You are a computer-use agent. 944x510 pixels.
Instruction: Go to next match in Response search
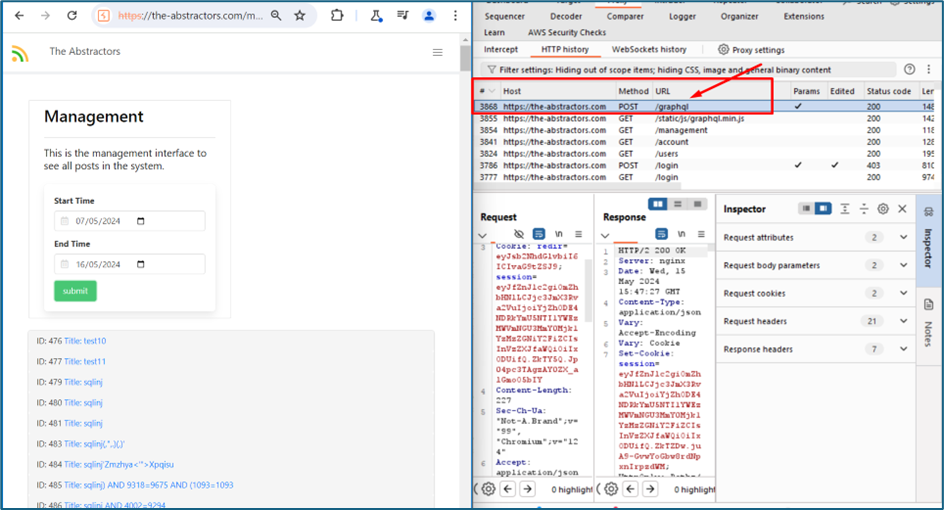650,489
